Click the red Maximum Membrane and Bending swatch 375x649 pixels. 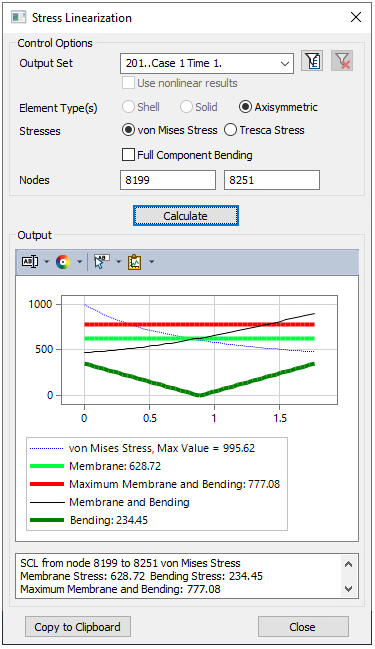pos(47,484)
